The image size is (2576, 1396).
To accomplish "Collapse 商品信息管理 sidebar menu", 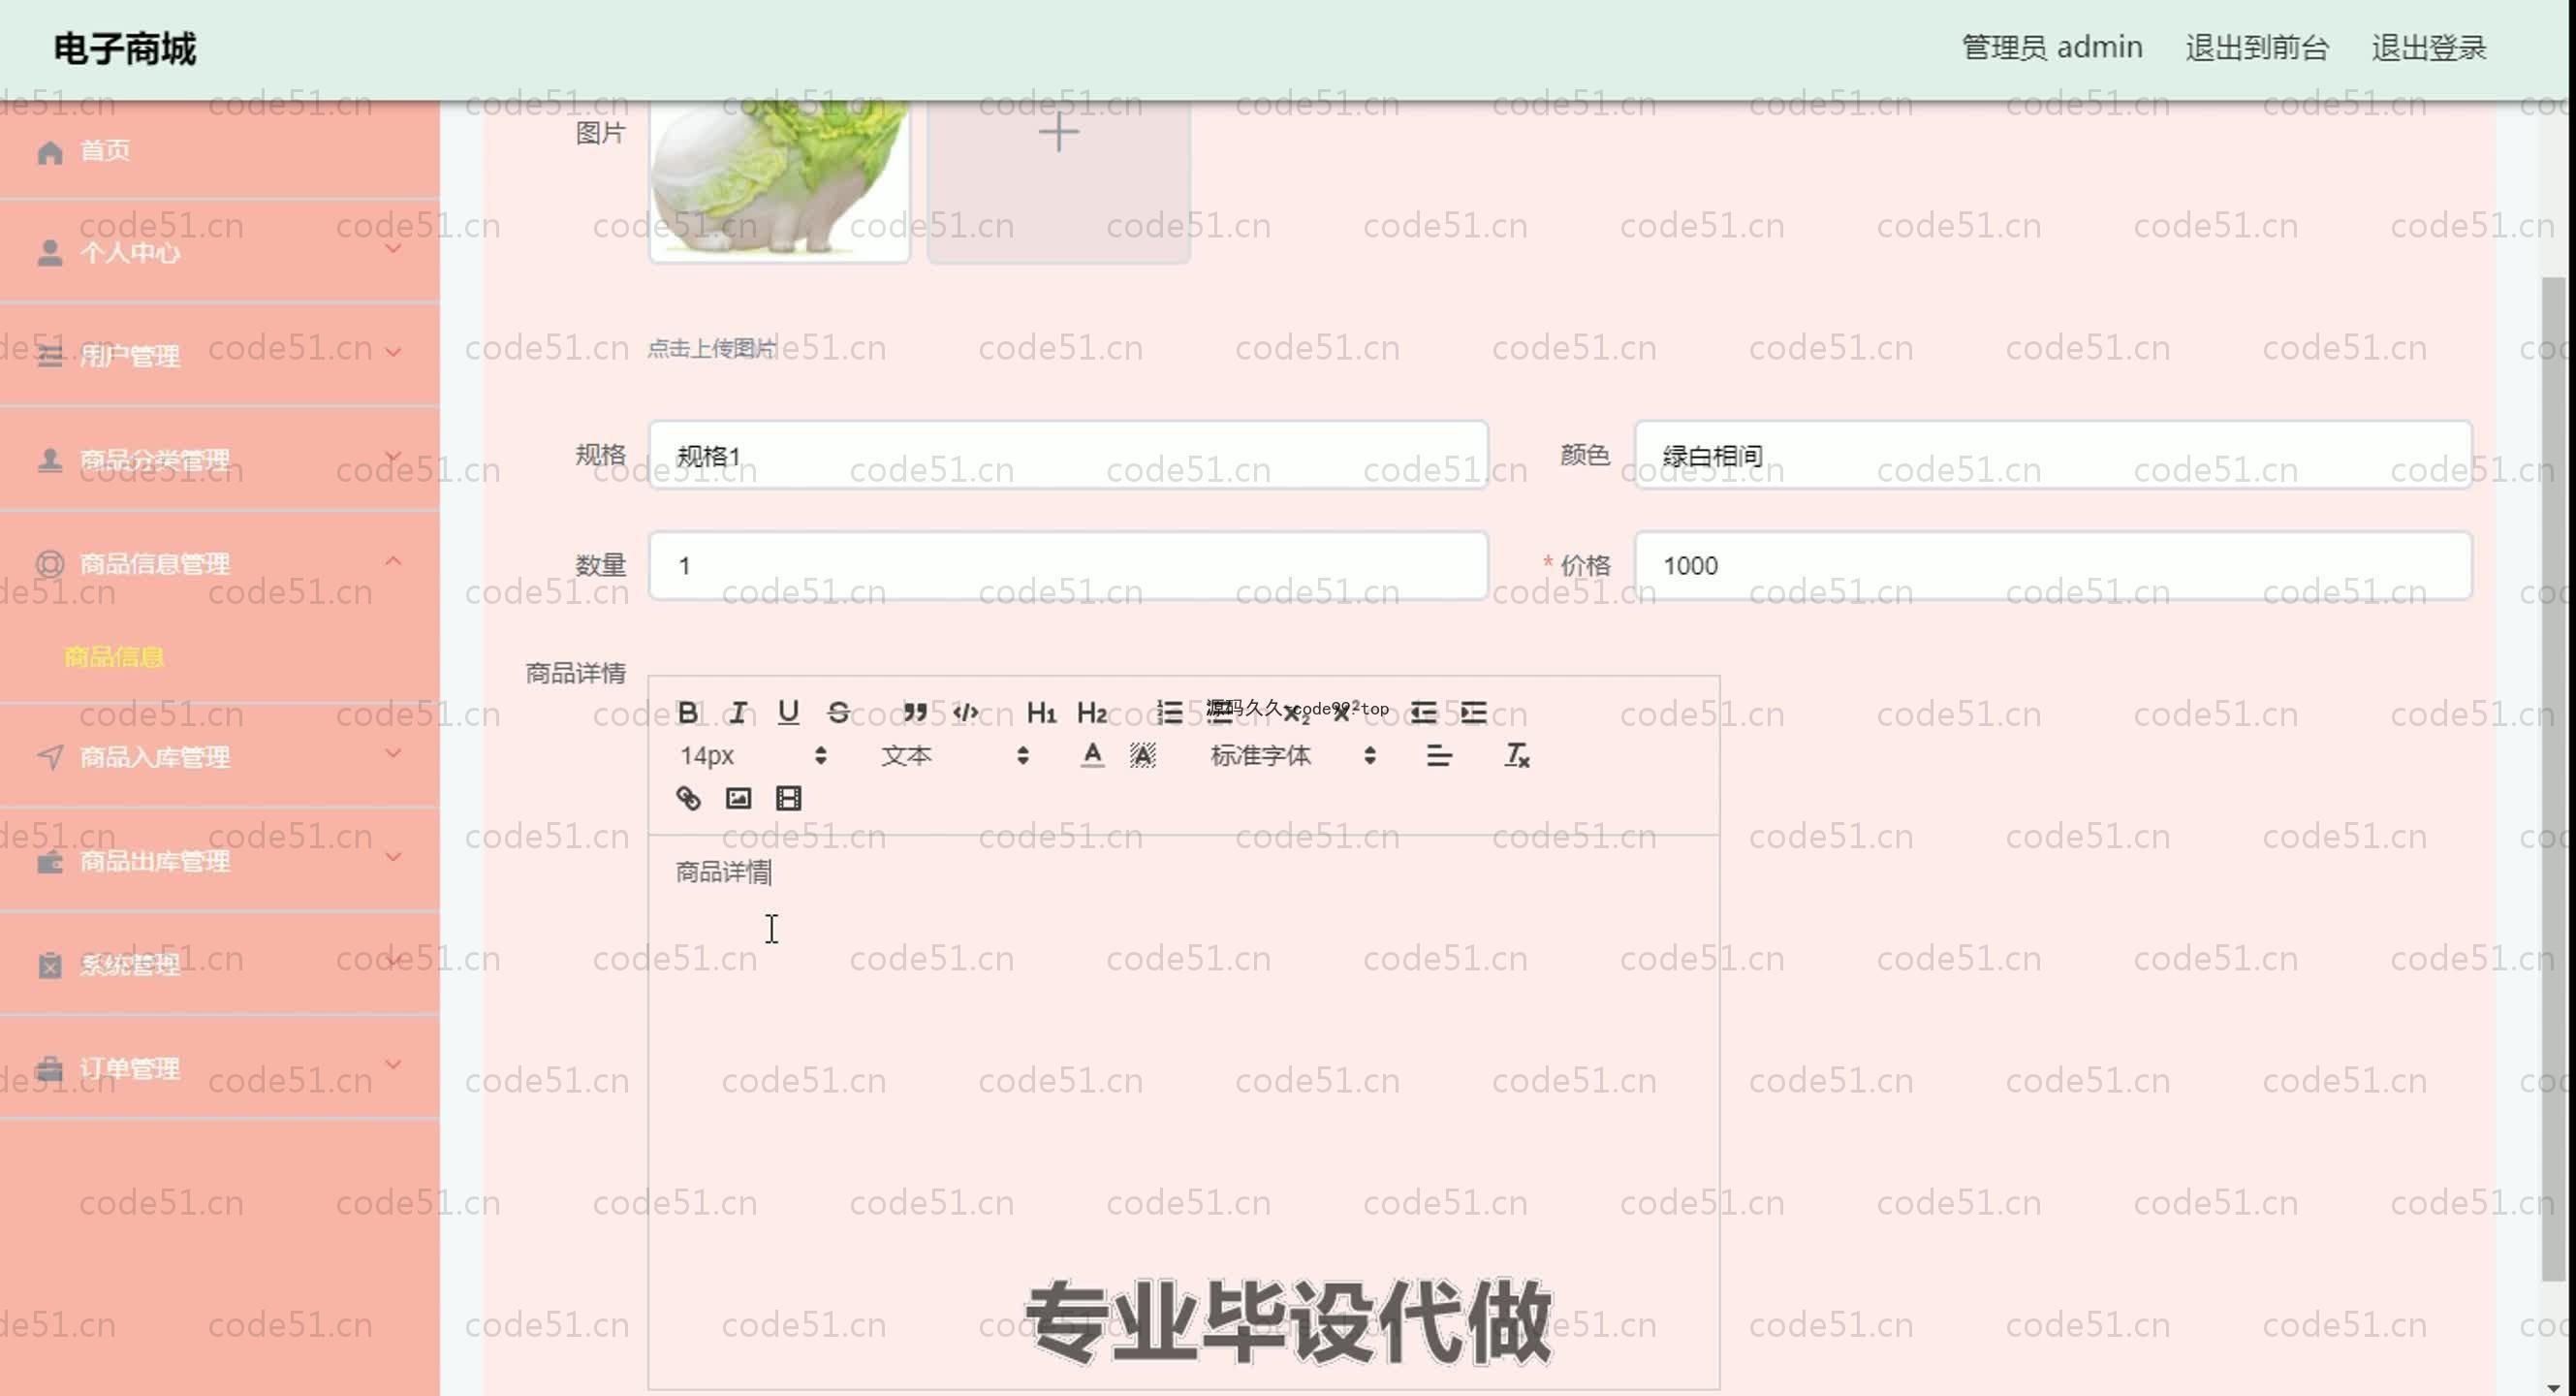I will click(x=220, y=563).
